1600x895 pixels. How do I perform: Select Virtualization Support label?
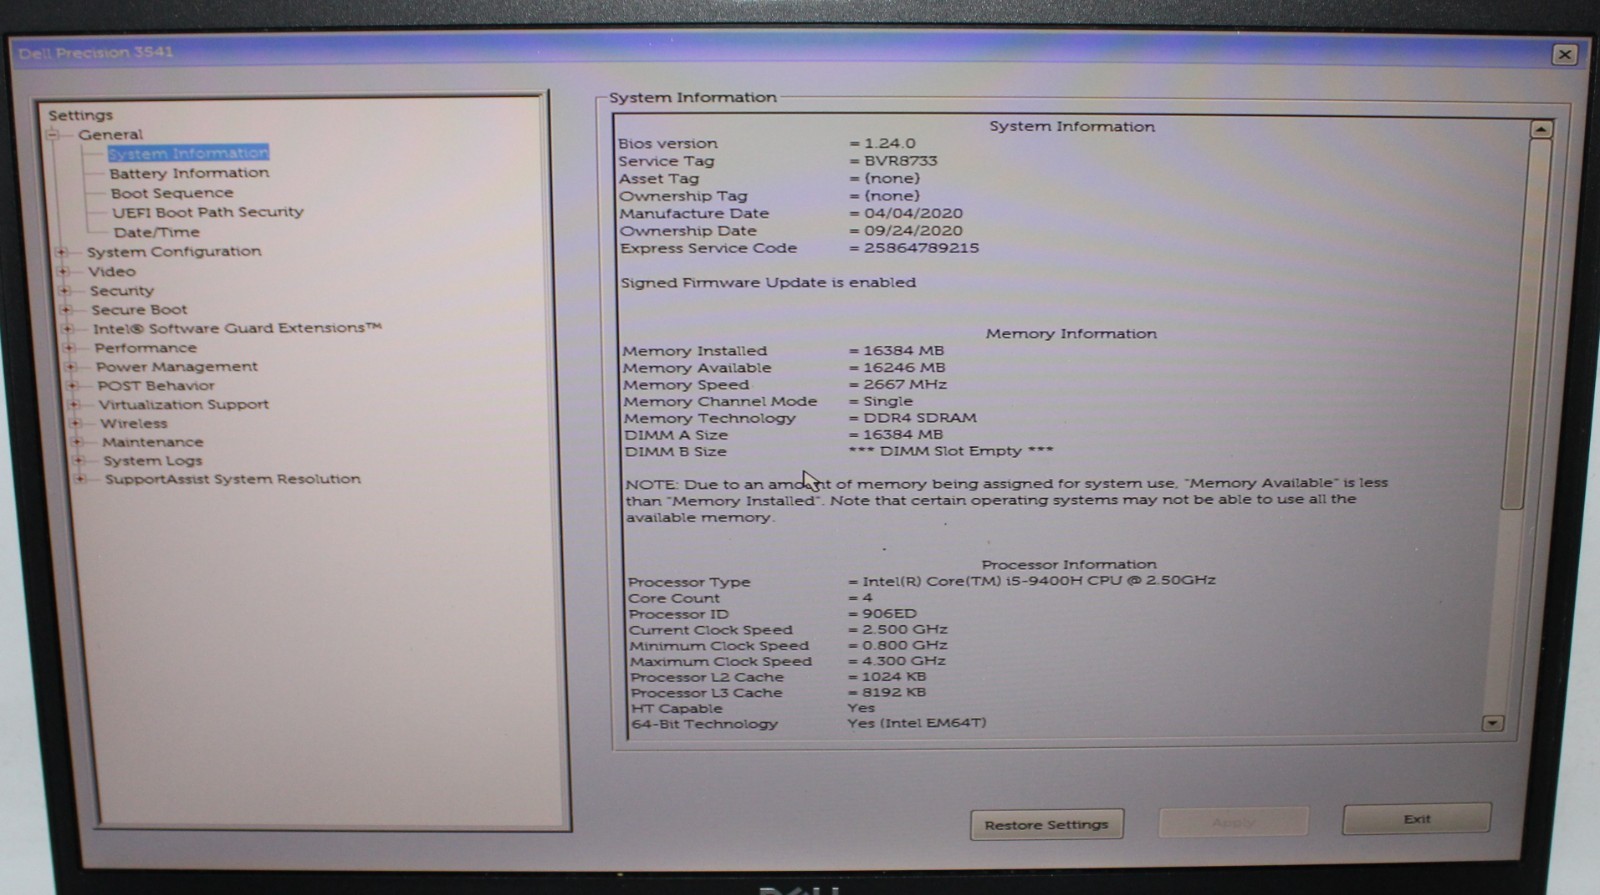(x=183, y=405)
